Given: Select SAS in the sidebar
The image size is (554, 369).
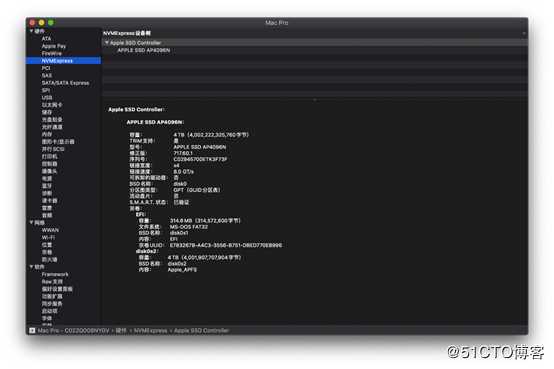Looking at the screenshot, I should [47, 76].
